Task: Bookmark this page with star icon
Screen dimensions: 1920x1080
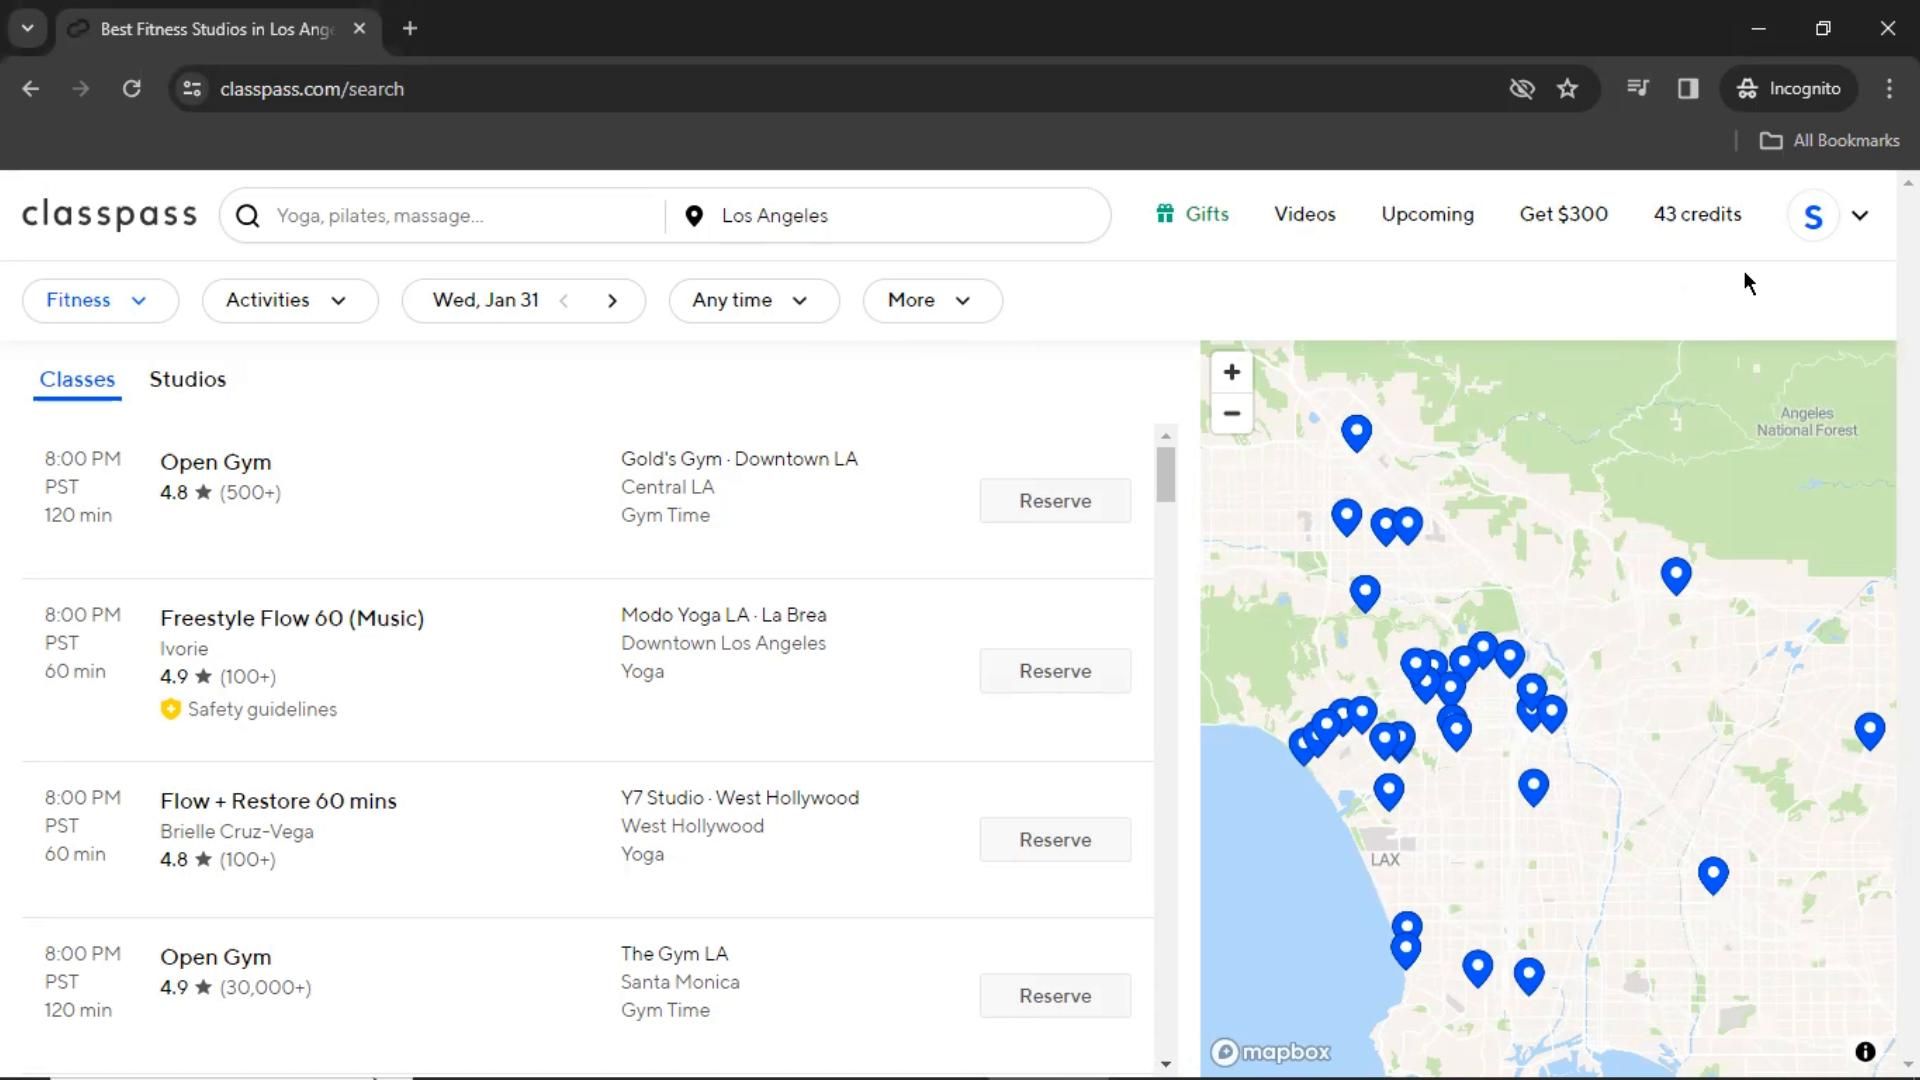Action: pos(1567,89)
